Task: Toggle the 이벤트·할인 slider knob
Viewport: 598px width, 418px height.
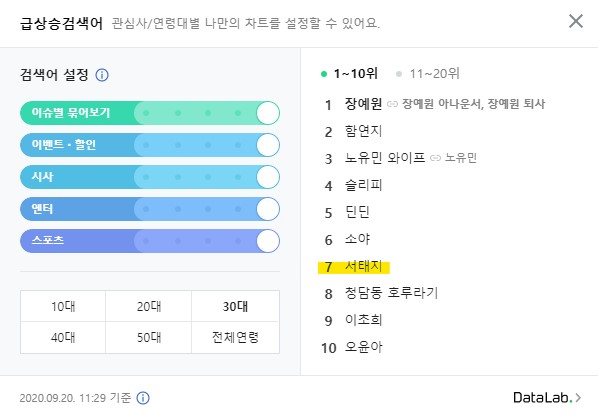Action: [x=268, y=145]
